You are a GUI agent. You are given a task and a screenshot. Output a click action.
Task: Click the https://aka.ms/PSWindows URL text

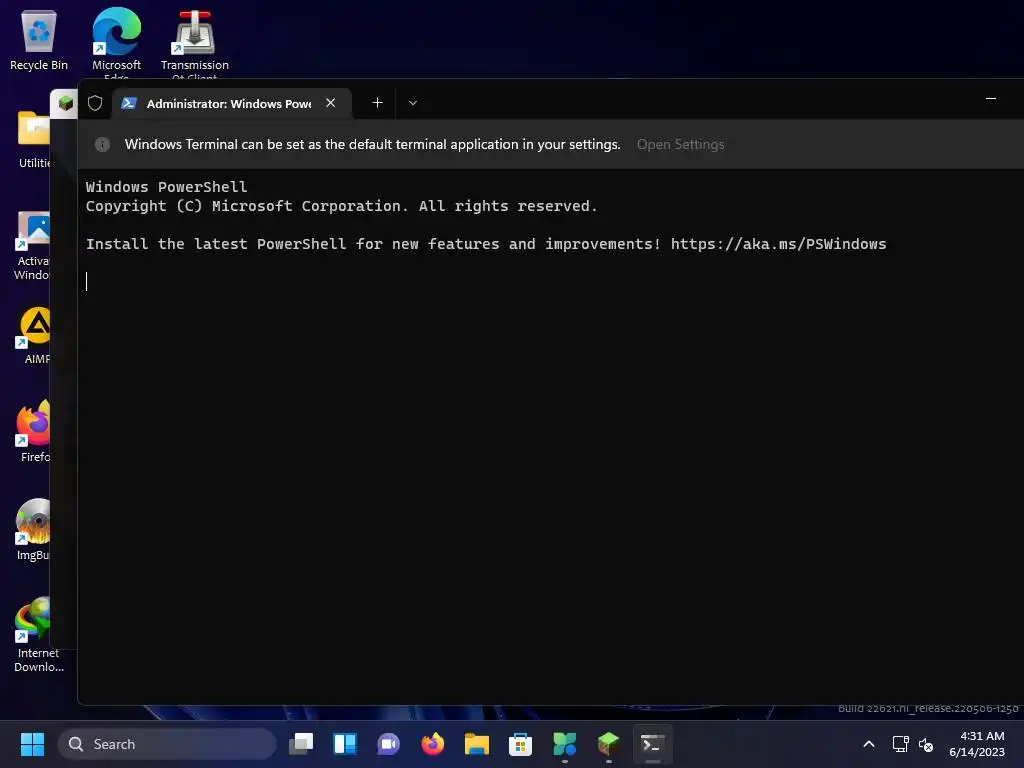(x=778, y=244)
